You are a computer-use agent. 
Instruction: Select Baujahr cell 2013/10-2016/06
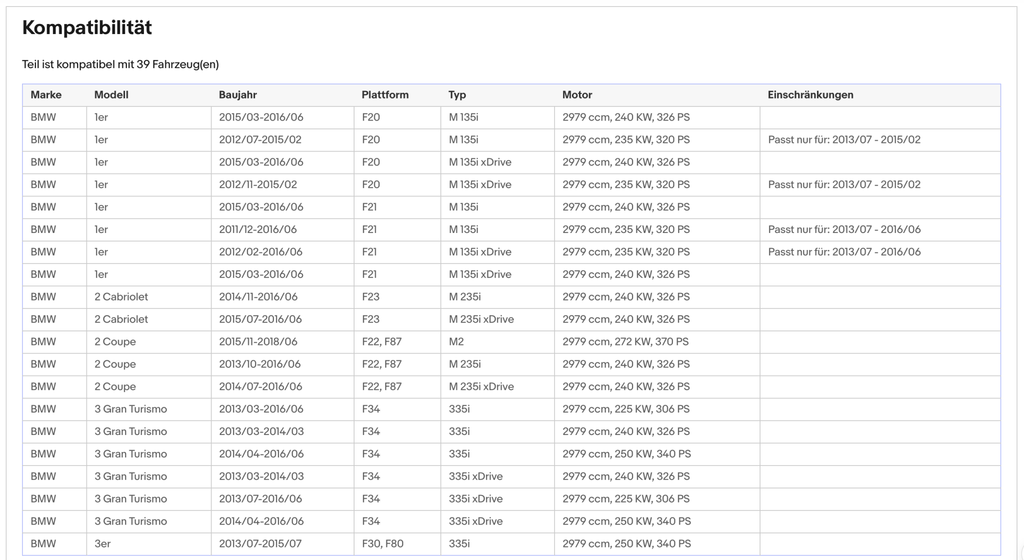260,364
